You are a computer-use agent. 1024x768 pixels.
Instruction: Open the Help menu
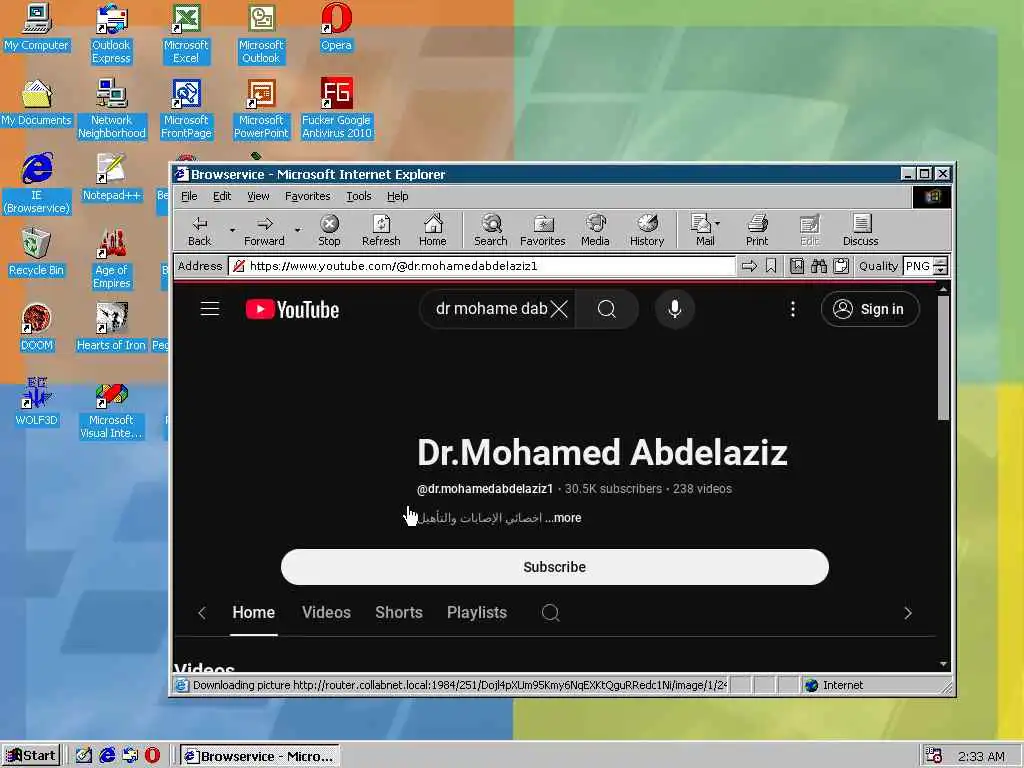397,196
